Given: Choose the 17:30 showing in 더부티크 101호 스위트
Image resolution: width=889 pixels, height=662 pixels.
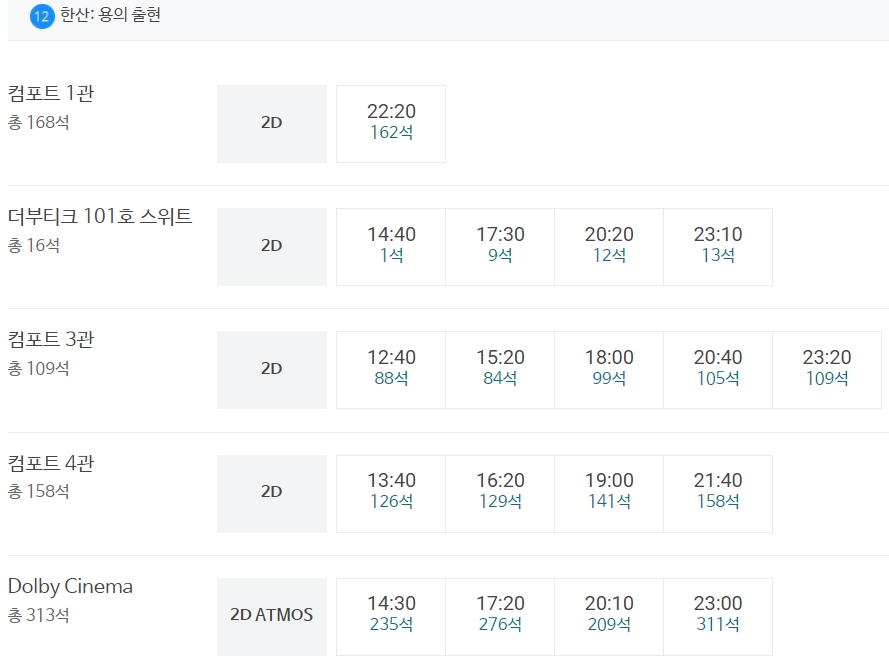Looking at the screenshot, I should pos(500,247).
